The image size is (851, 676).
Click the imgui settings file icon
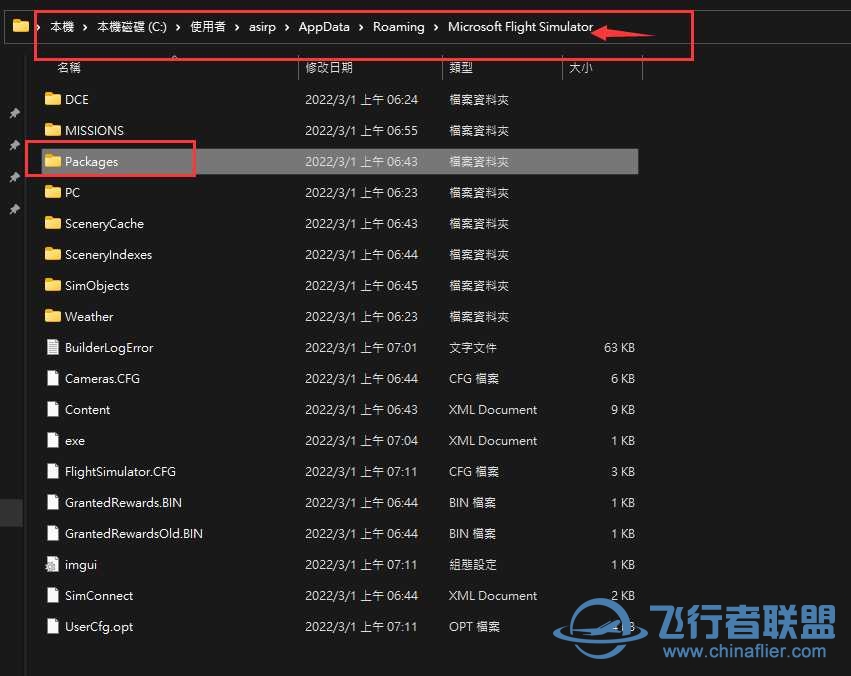pos(52,564)
